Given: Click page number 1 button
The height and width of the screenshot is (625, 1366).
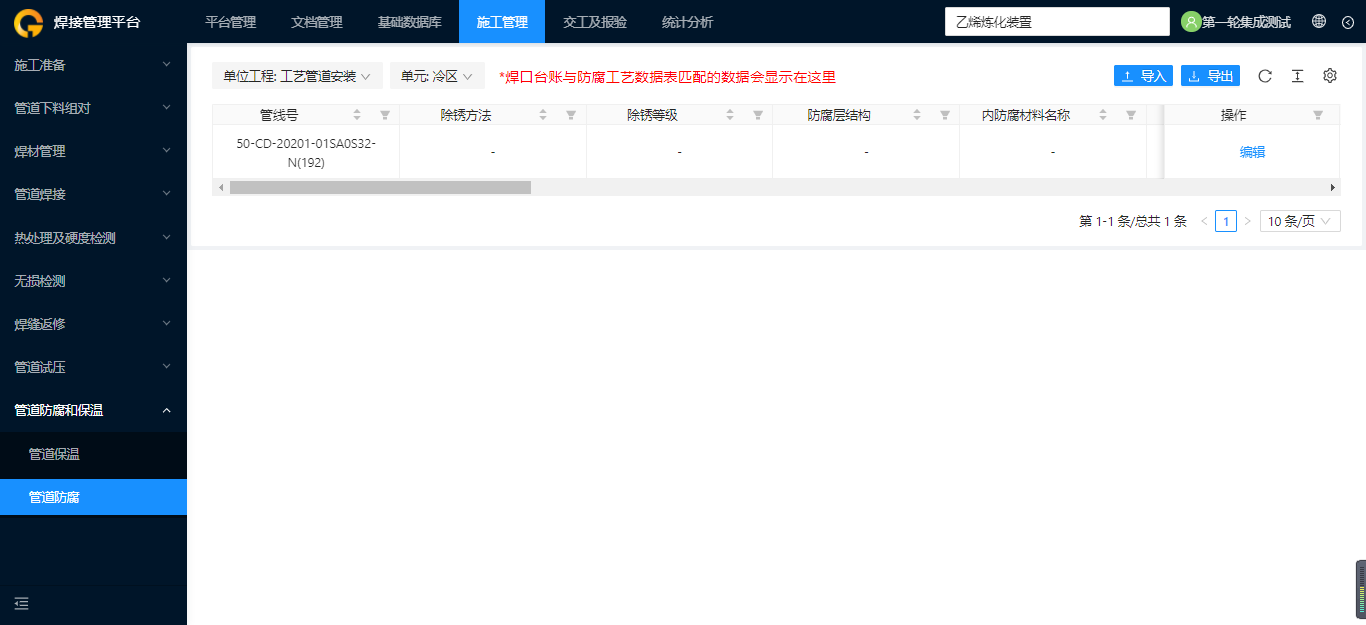Looking at the screenshot, I should (x=1226, y=221).
